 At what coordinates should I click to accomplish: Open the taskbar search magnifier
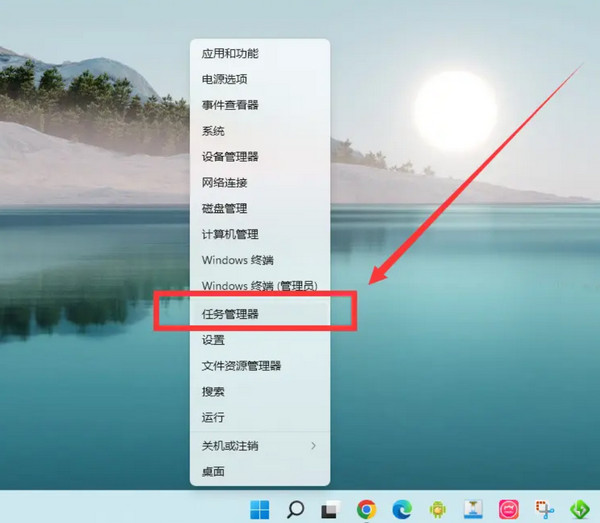(295, 509)
